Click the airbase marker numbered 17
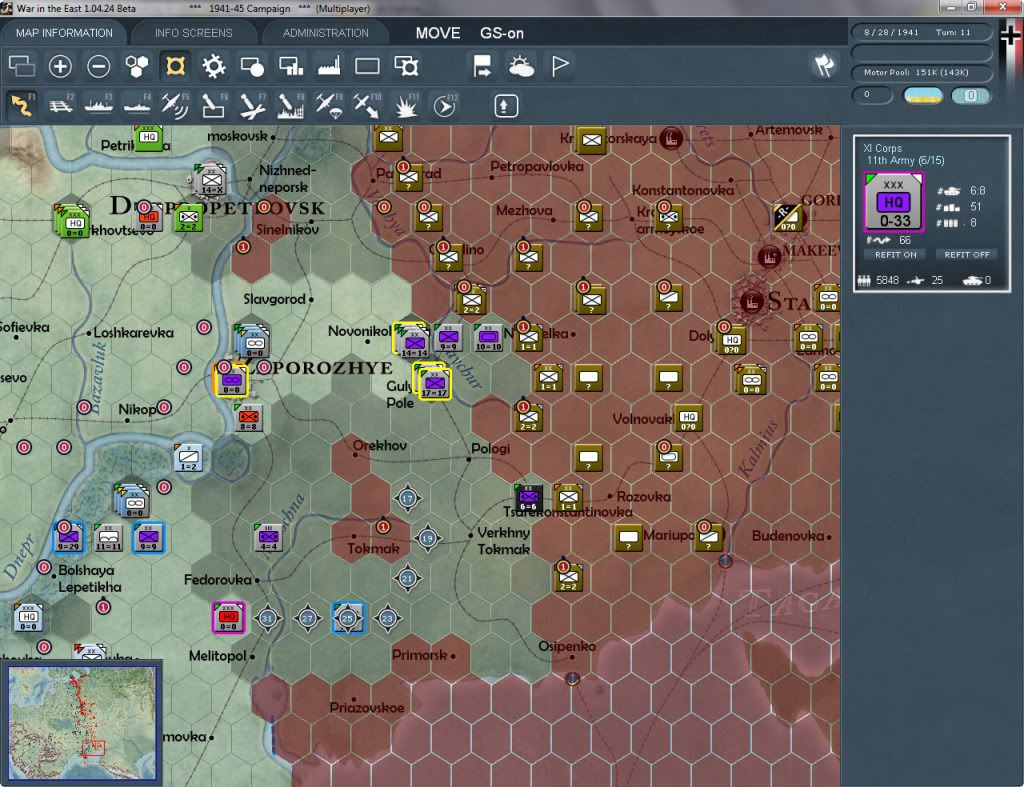Viewport: 1024px width, 787px height. pos(408,498)
